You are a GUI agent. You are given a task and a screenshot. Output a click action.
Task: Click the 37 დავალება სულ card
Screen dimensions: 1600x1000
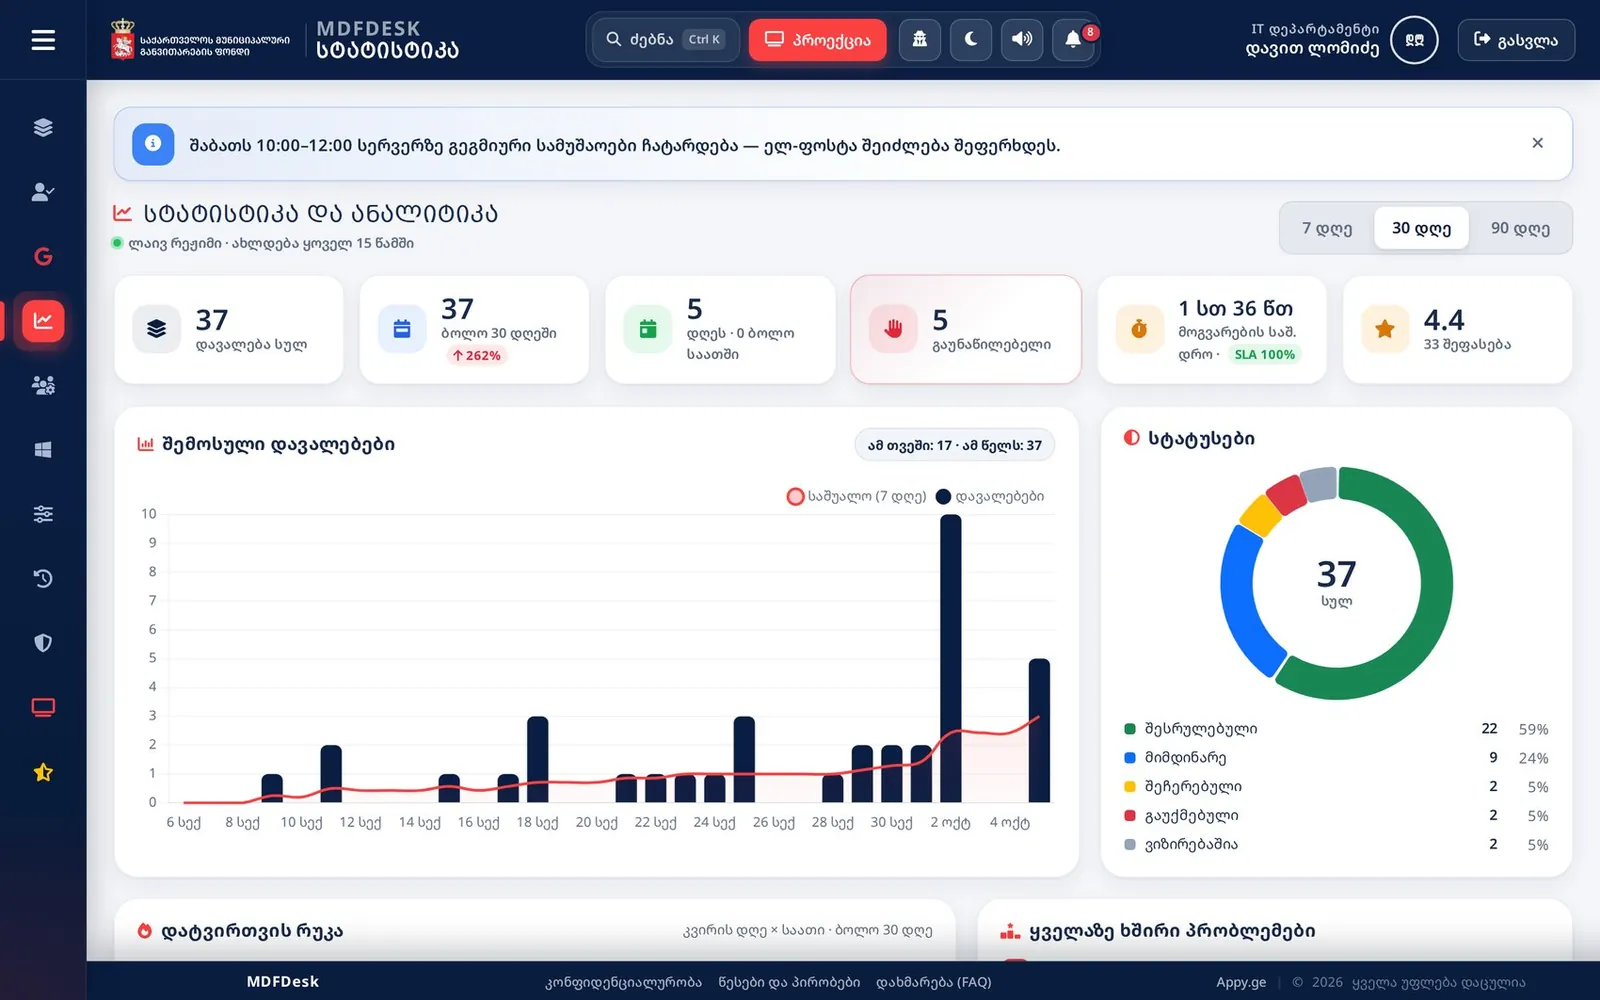click(x=229, y=329)
